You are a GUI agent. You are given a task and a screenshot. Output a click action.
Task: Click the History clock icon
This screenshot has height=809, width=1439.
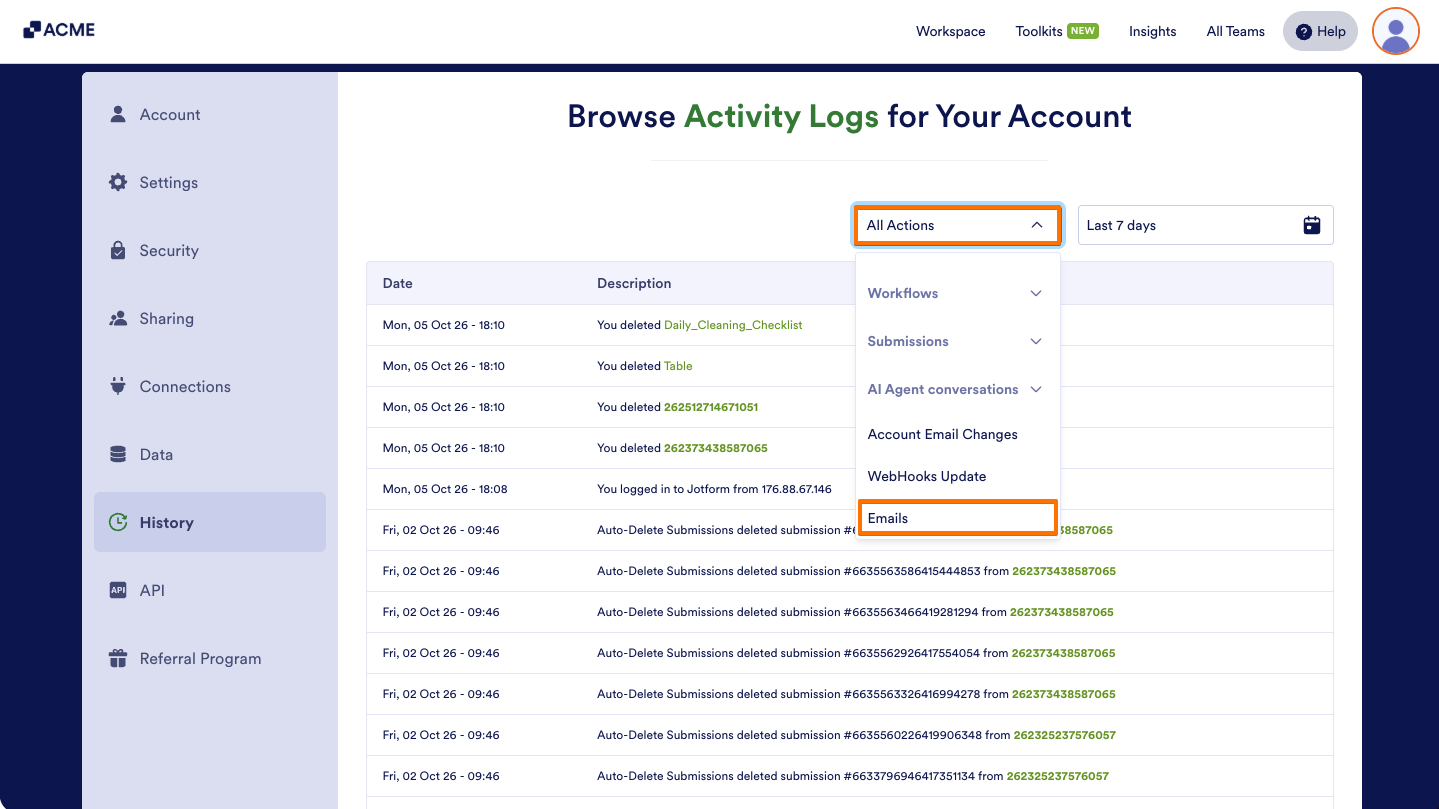[118, 522]
